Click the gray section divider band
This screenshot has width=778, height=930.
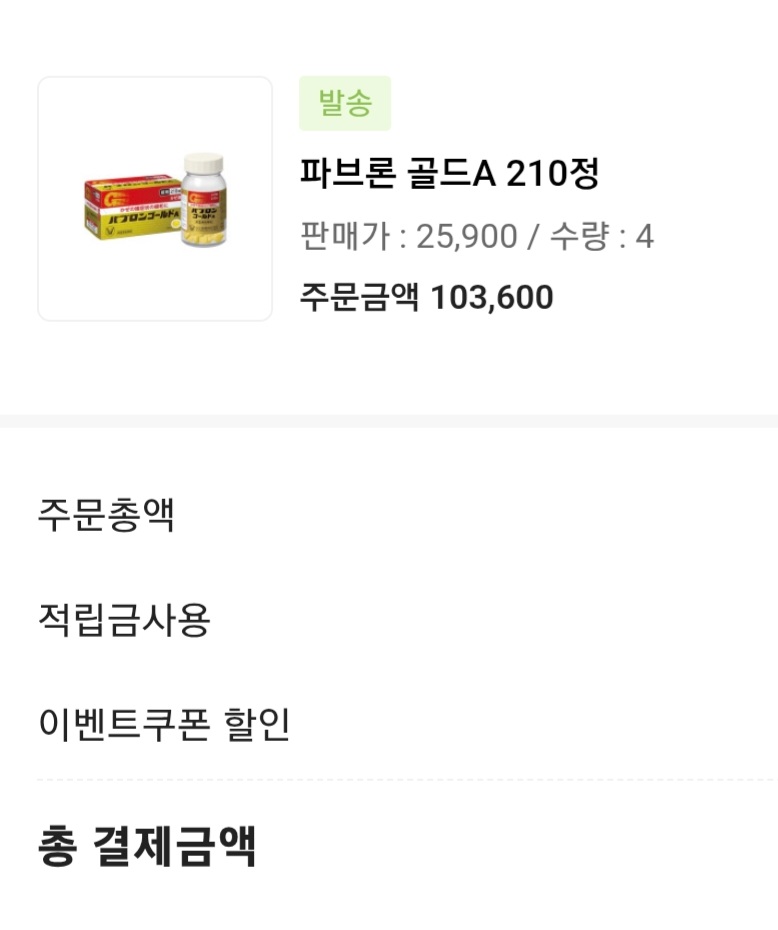[389, 421]
